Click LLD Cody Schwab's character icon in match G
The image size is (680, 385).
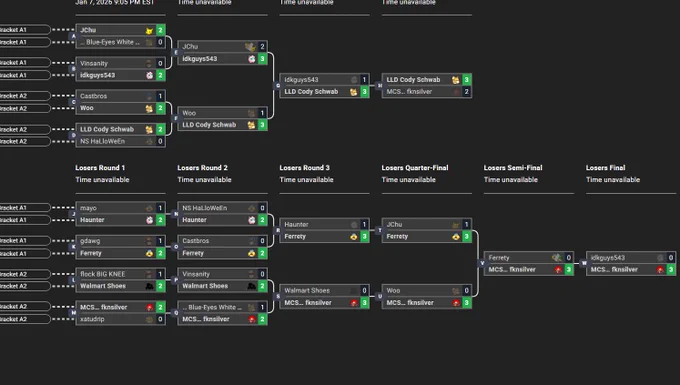(x=353, y=92)
